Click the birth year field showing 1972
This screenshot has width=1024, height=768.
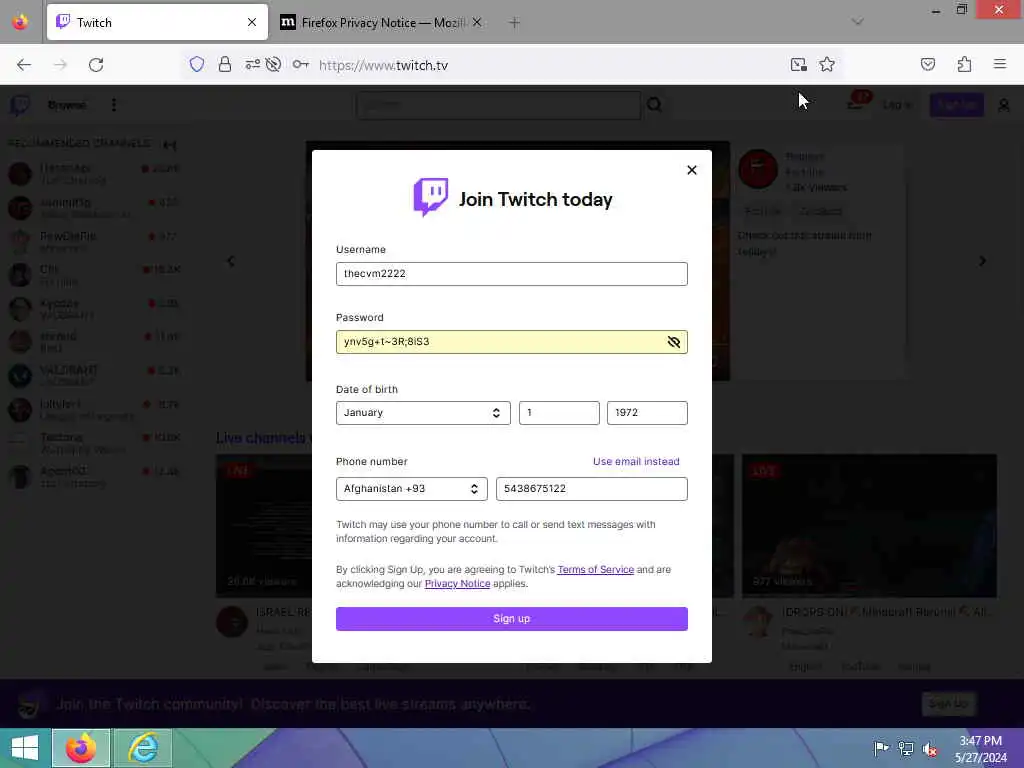tap(647, 413)
